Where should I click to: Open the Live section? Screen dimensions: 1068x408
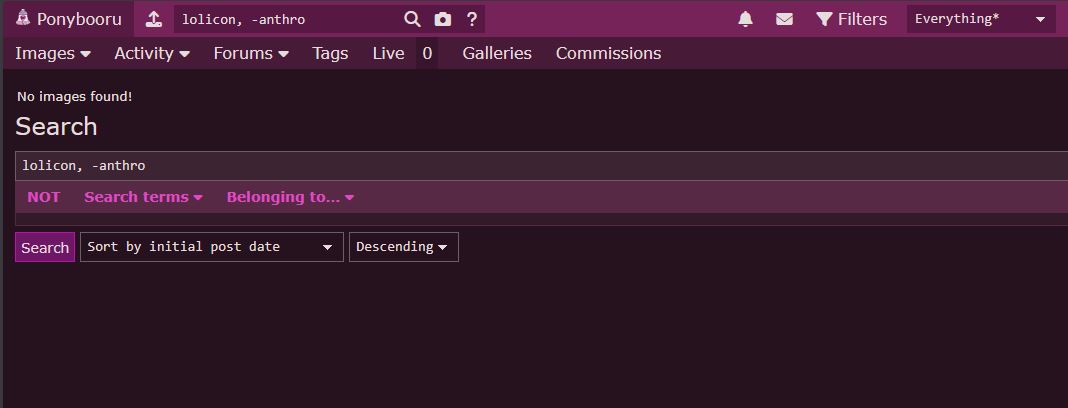coord(388,53)
